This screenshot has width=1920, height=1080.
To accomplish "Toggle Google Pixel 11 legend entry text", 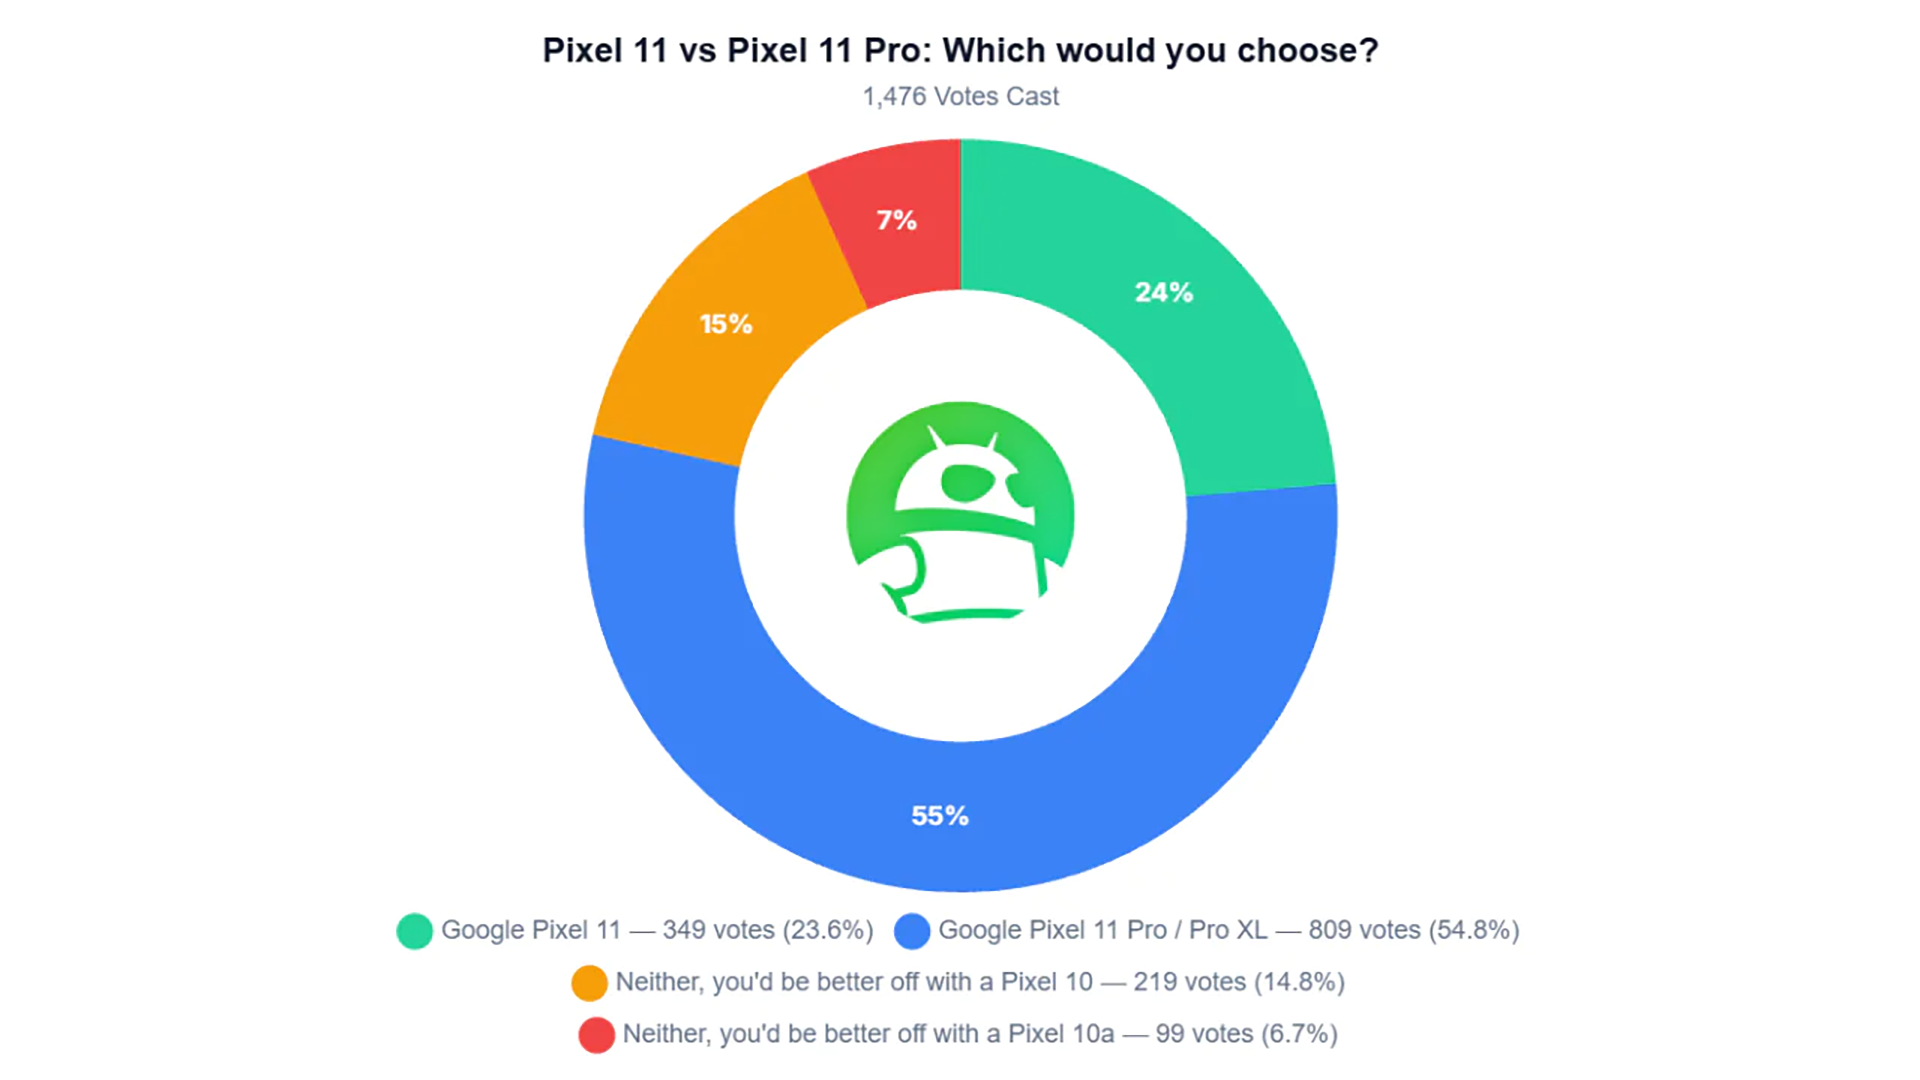I will (657, 930).
